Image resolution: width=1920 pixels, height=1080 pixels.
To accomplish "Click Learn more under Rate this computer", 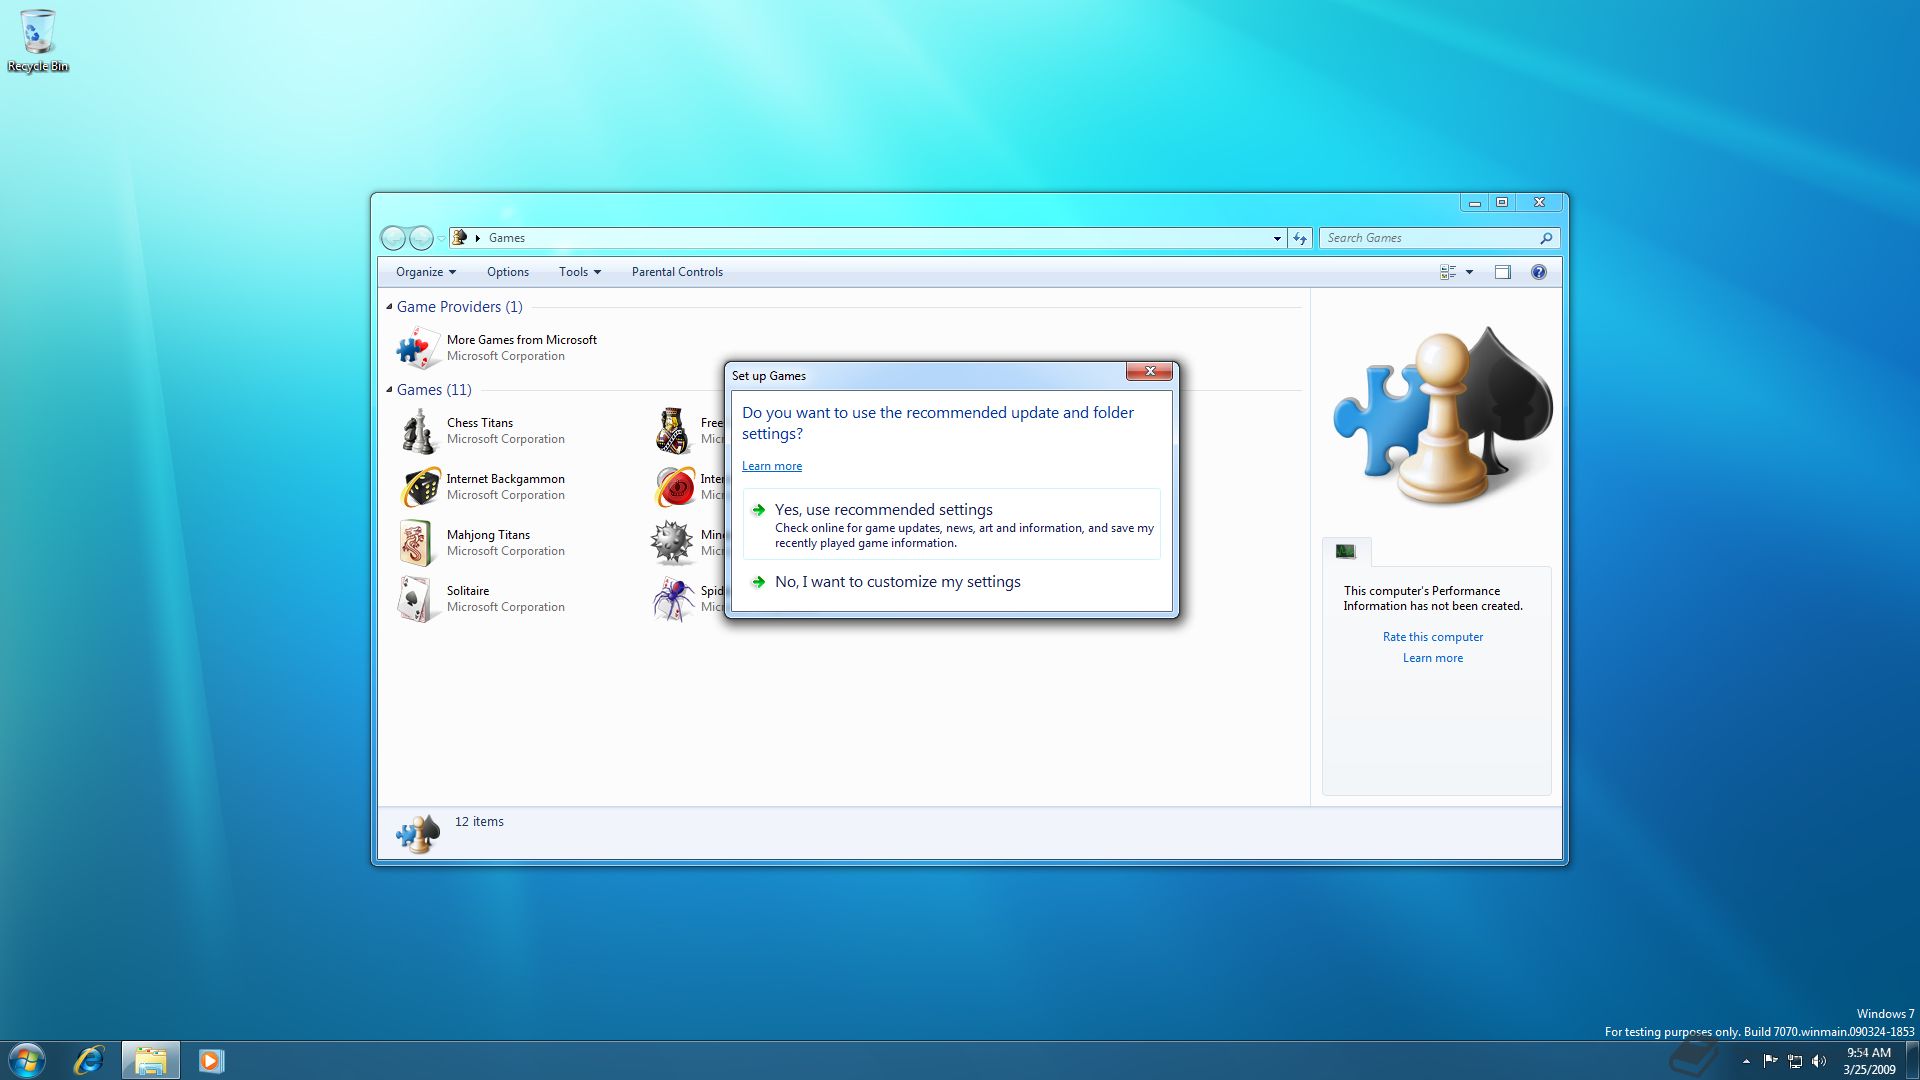I will pos(1433,658).
